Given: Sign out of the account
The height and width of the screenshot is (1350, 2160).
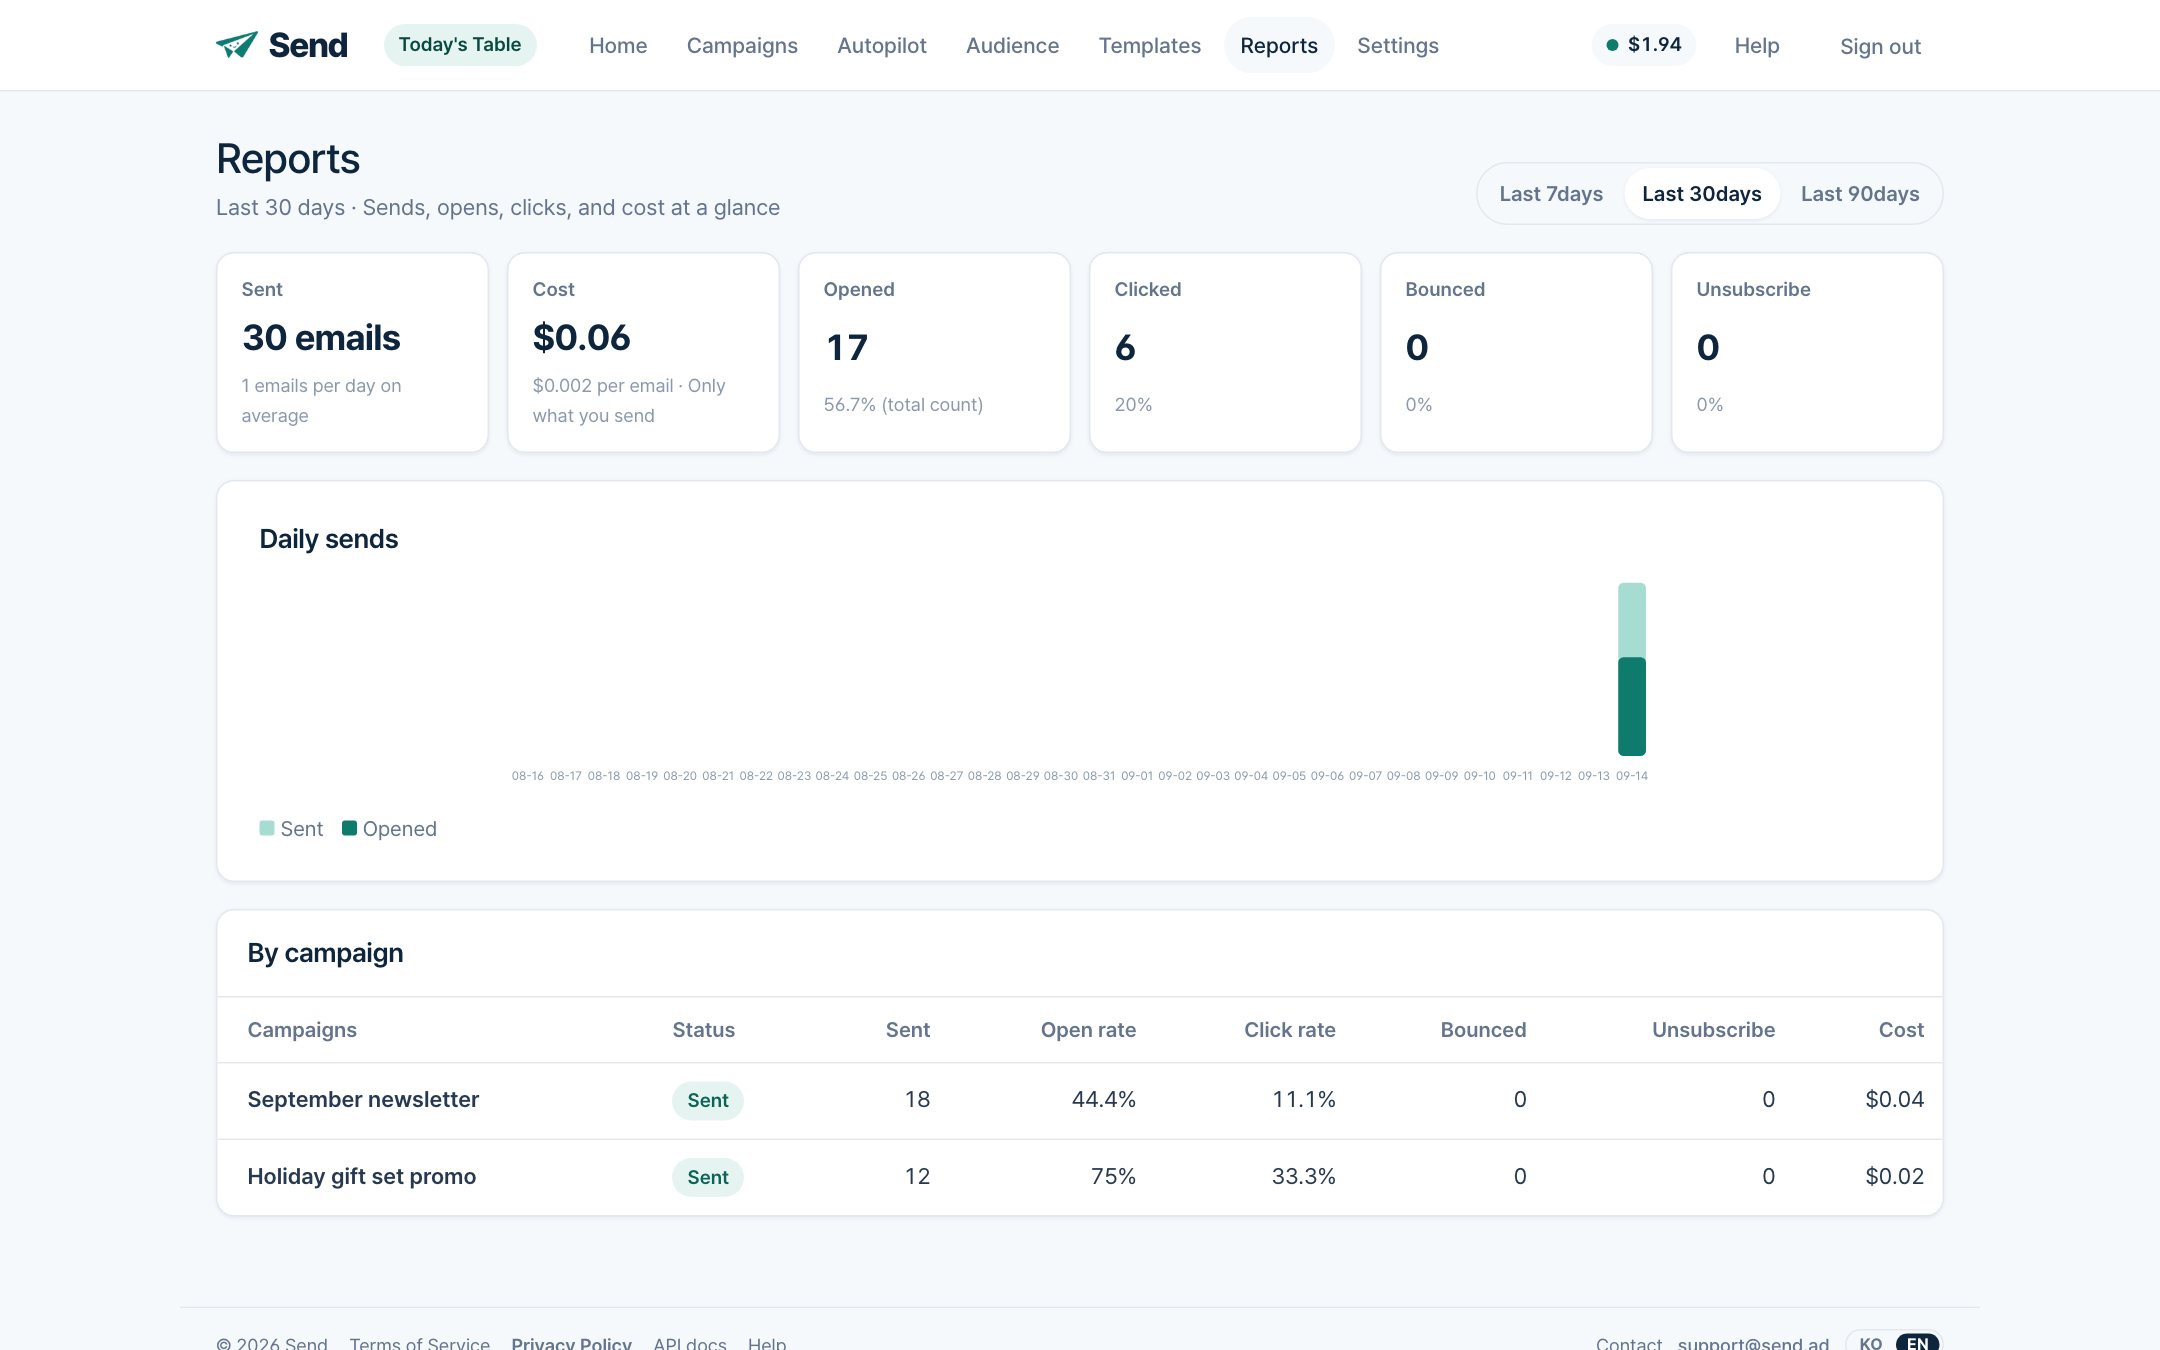Looking at the screenshot, I should point(1880,46).
